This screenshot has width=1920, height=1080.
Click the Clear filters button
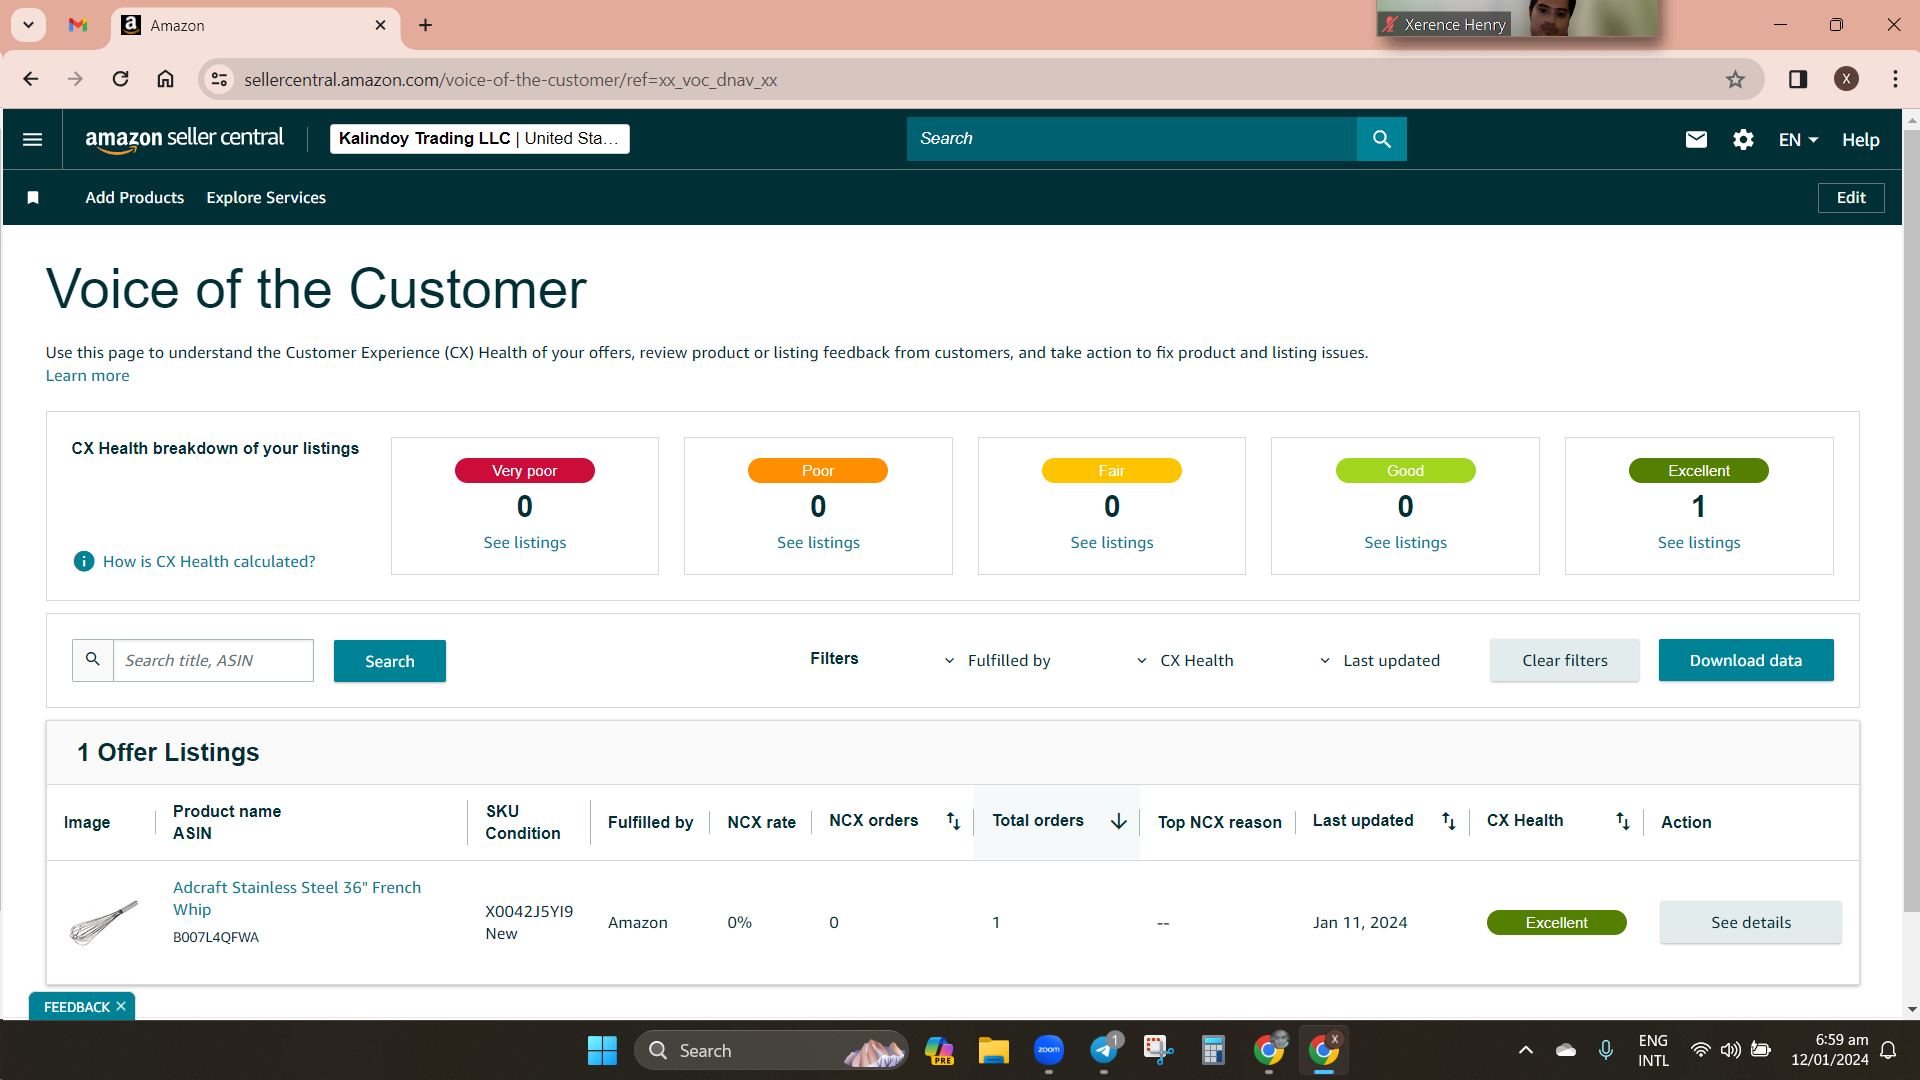click(1564, 660)
